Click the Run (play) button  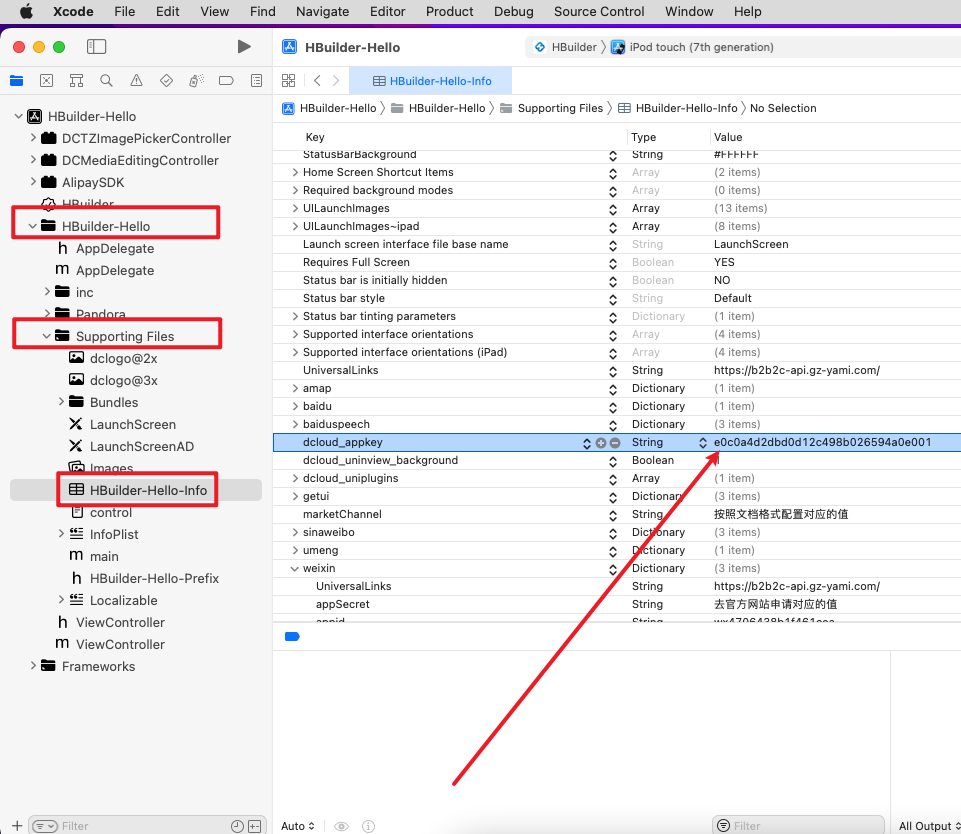(244, 47)
